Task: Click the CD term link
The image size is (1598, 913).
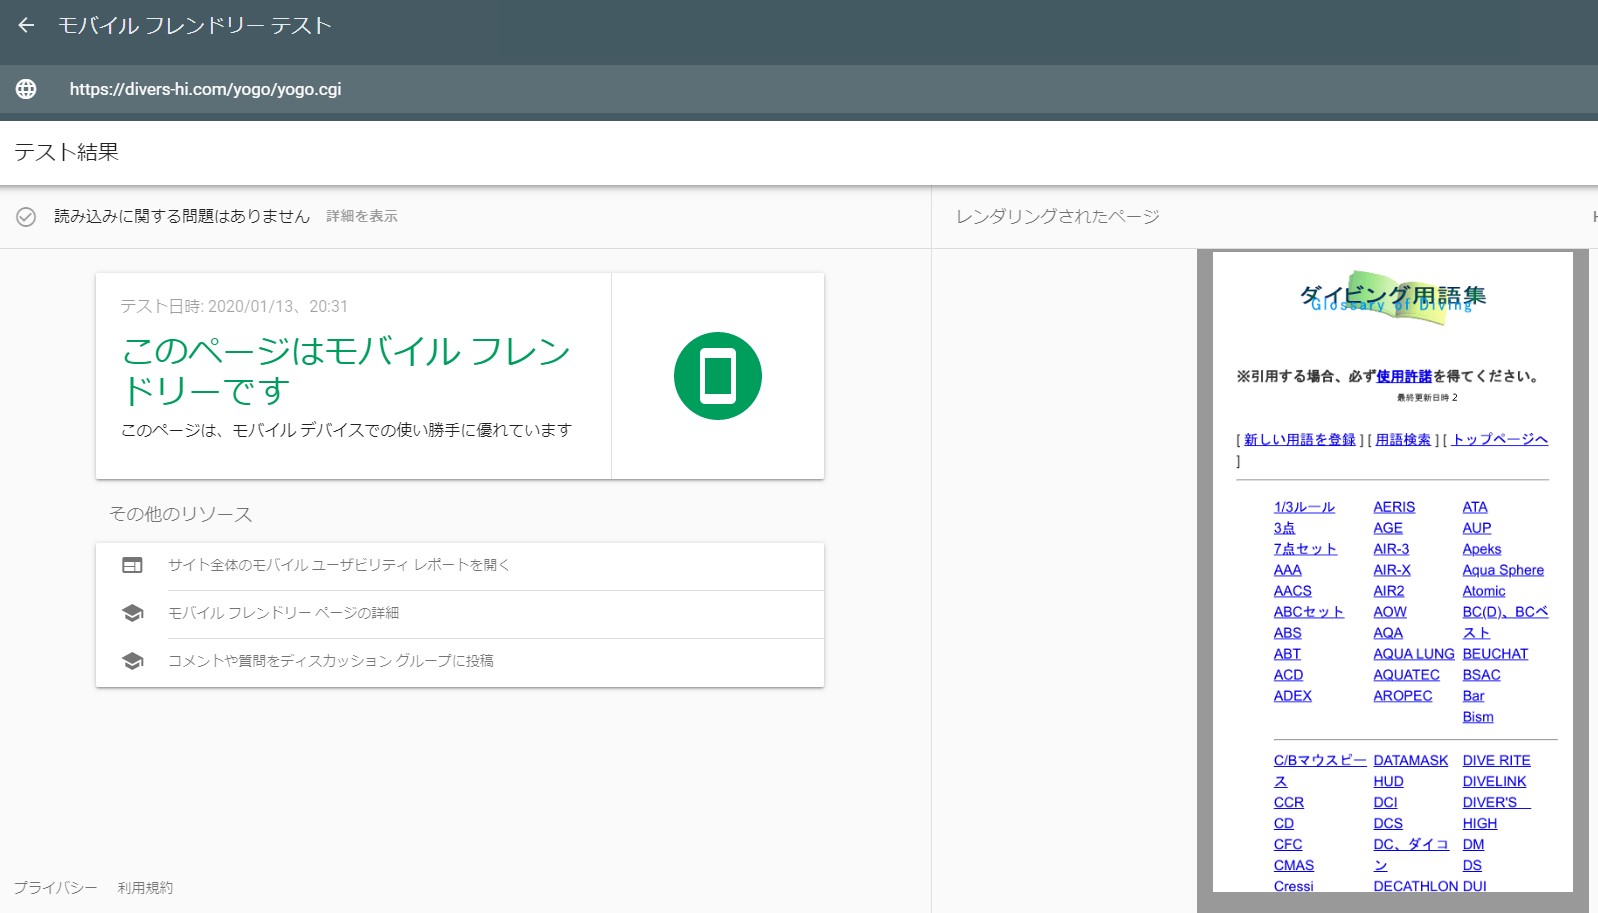Action: [1284, 823]
